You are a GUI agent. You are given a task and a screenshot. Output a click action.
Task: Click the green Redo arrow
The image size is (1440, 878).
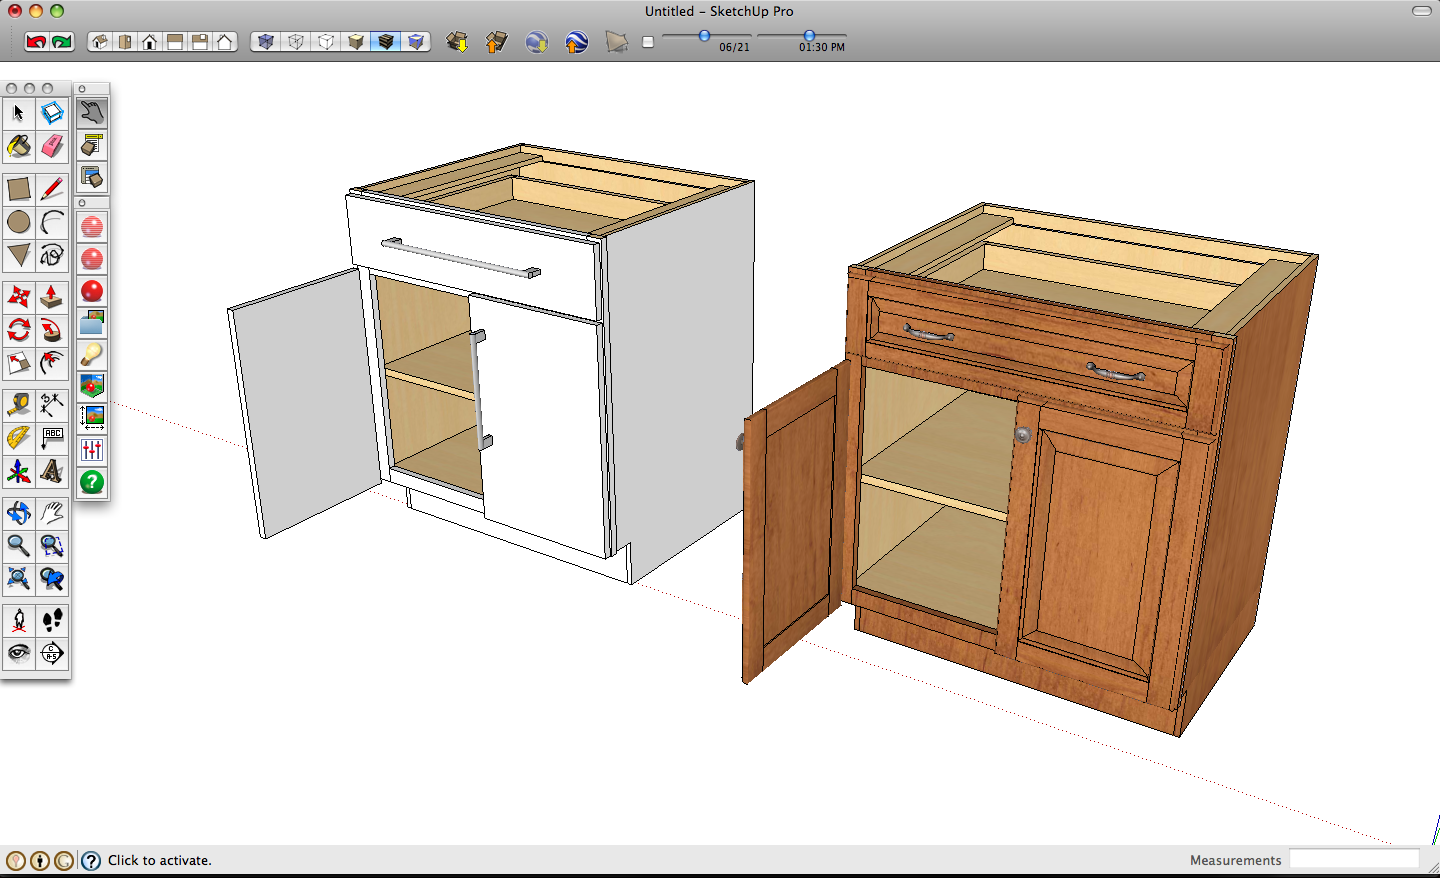(x=62, y=42)
